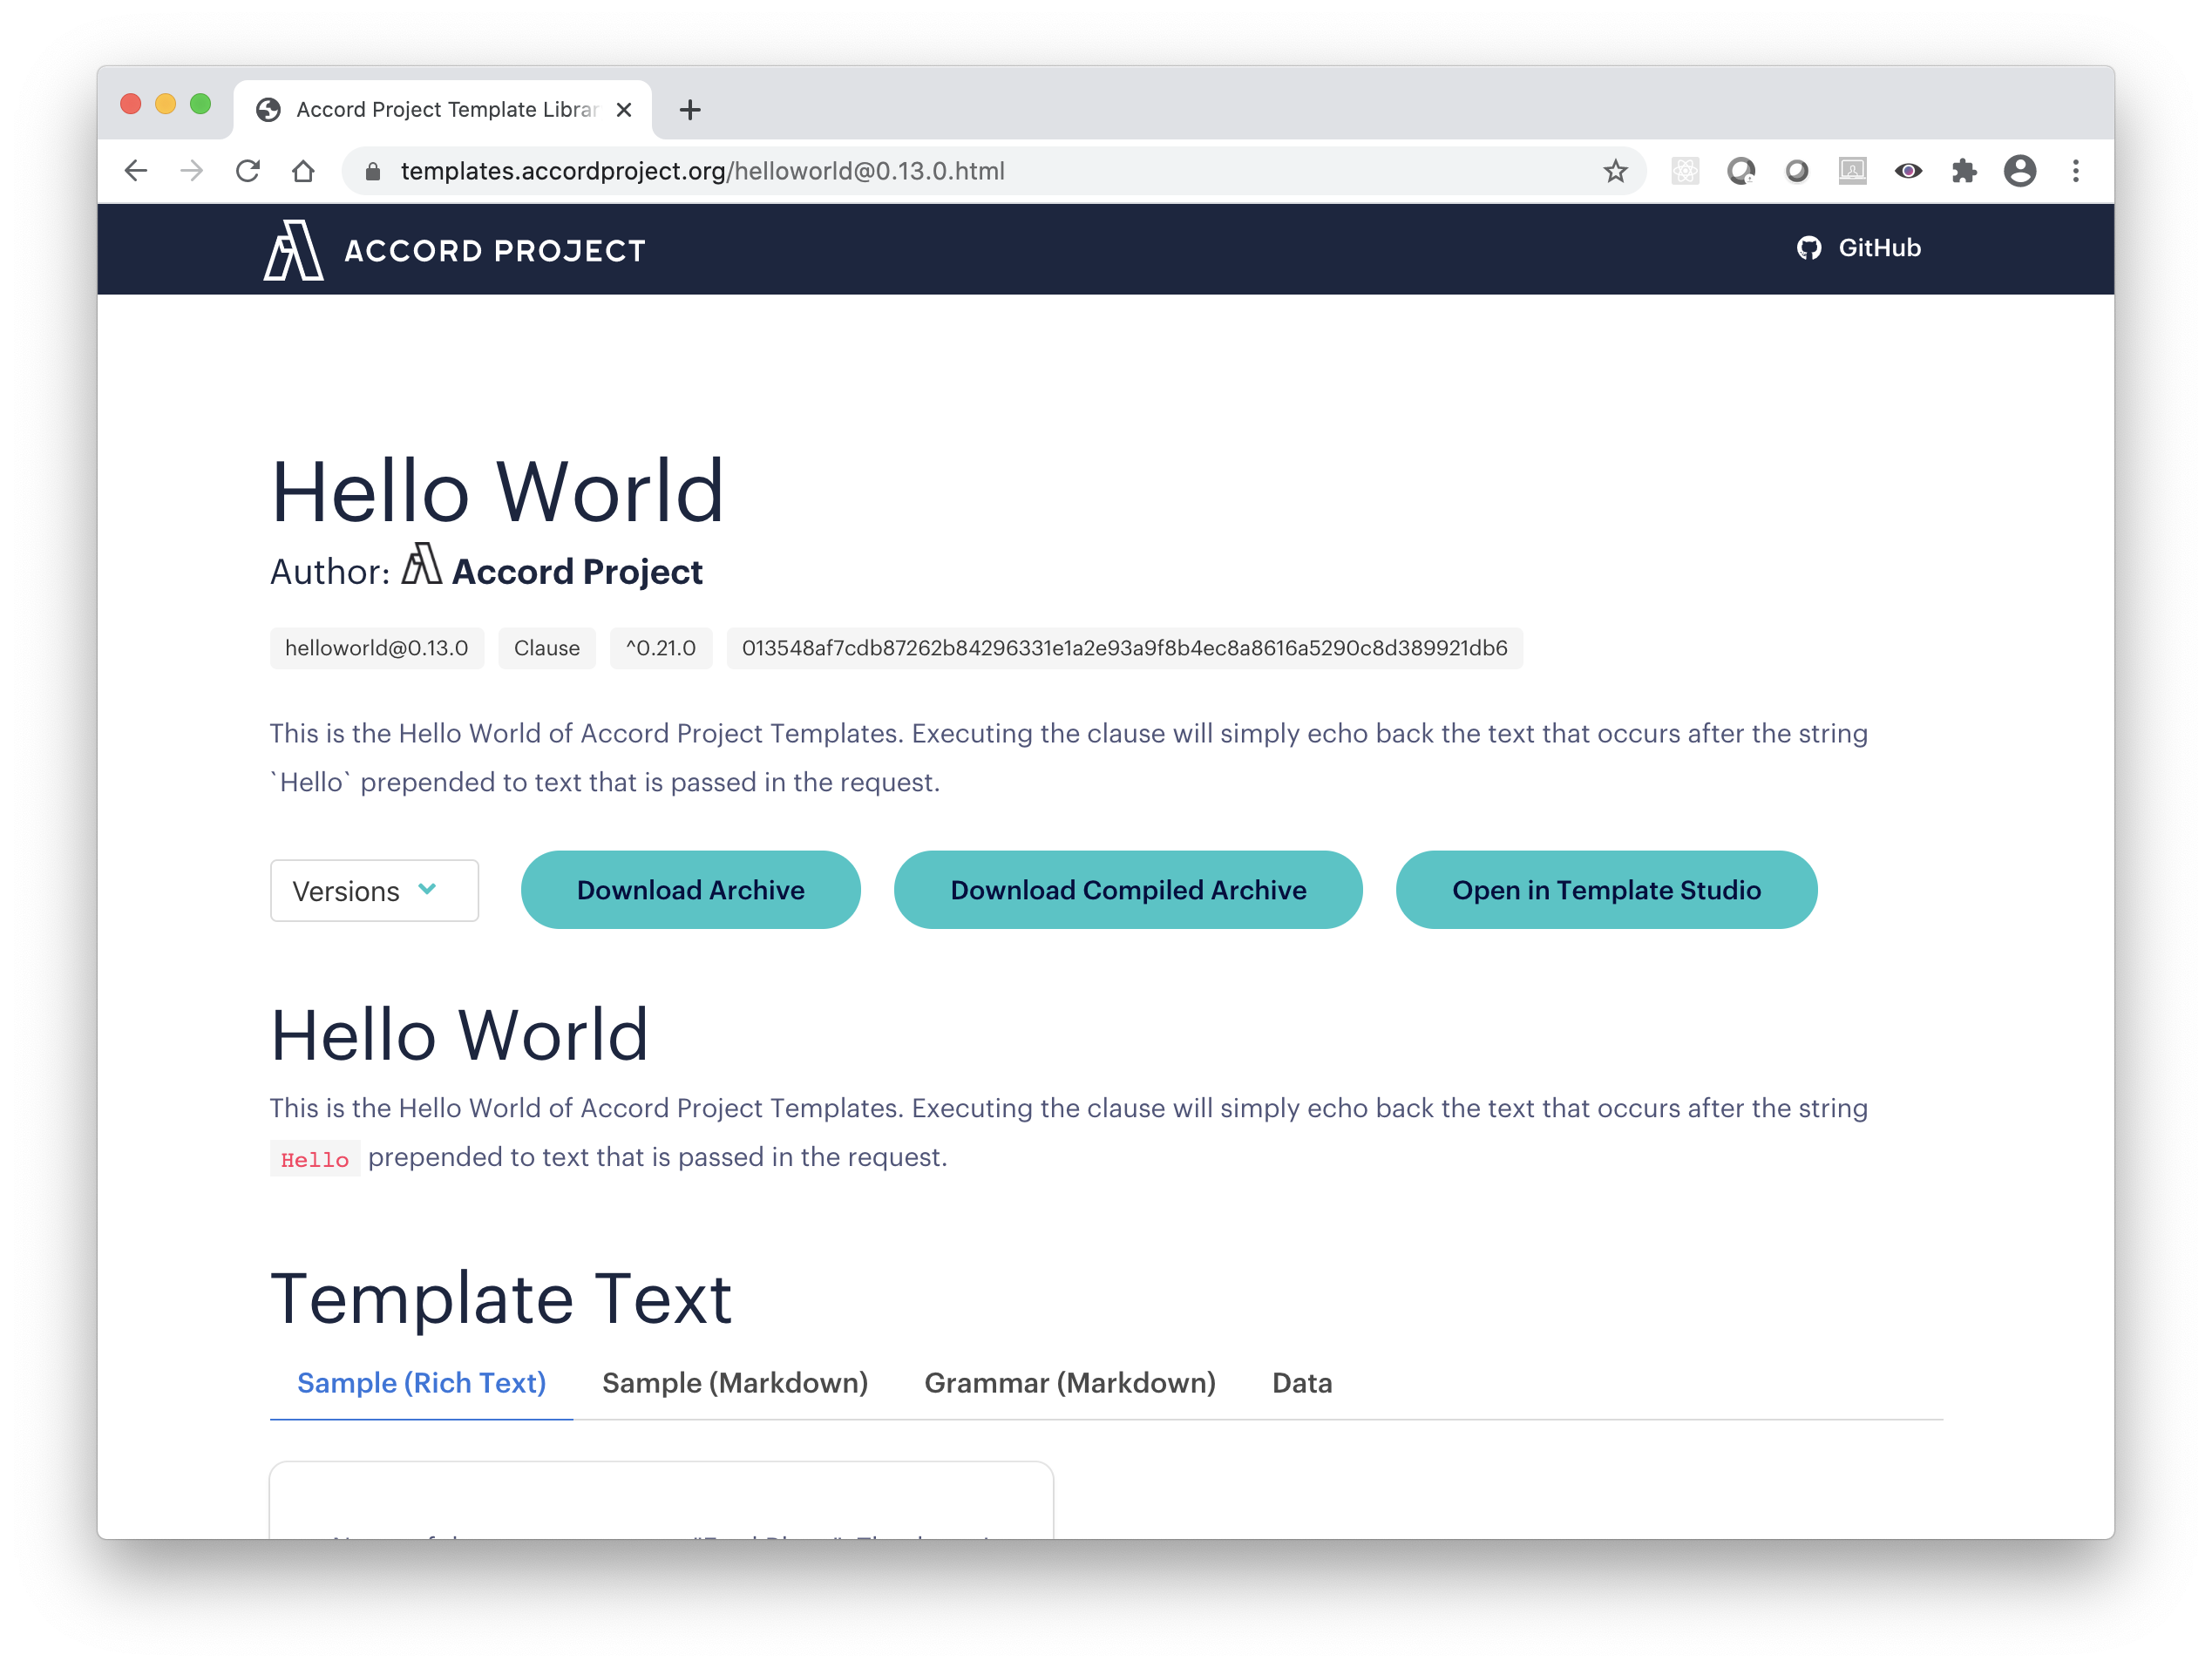Open the Extensions puzzle piece menu

(x=1964, y=172)
